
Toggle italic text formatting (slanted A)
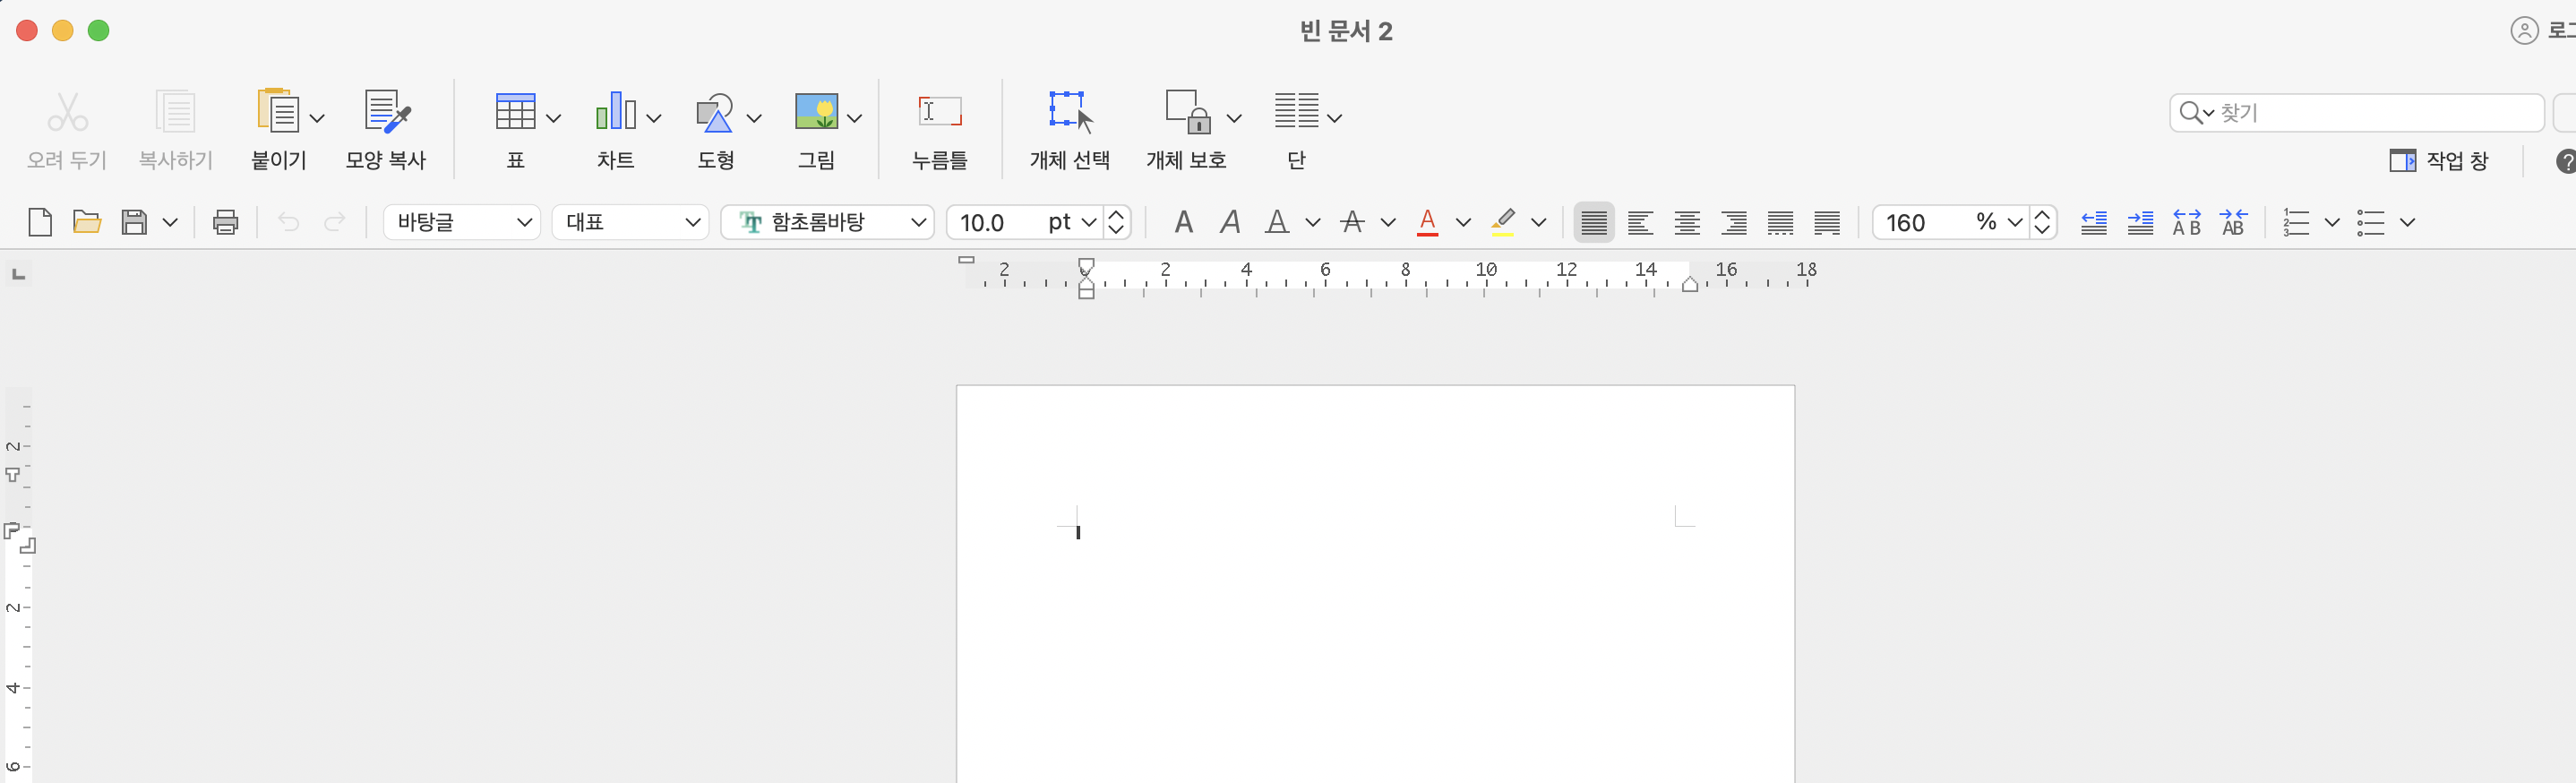tap(1231, 222)
